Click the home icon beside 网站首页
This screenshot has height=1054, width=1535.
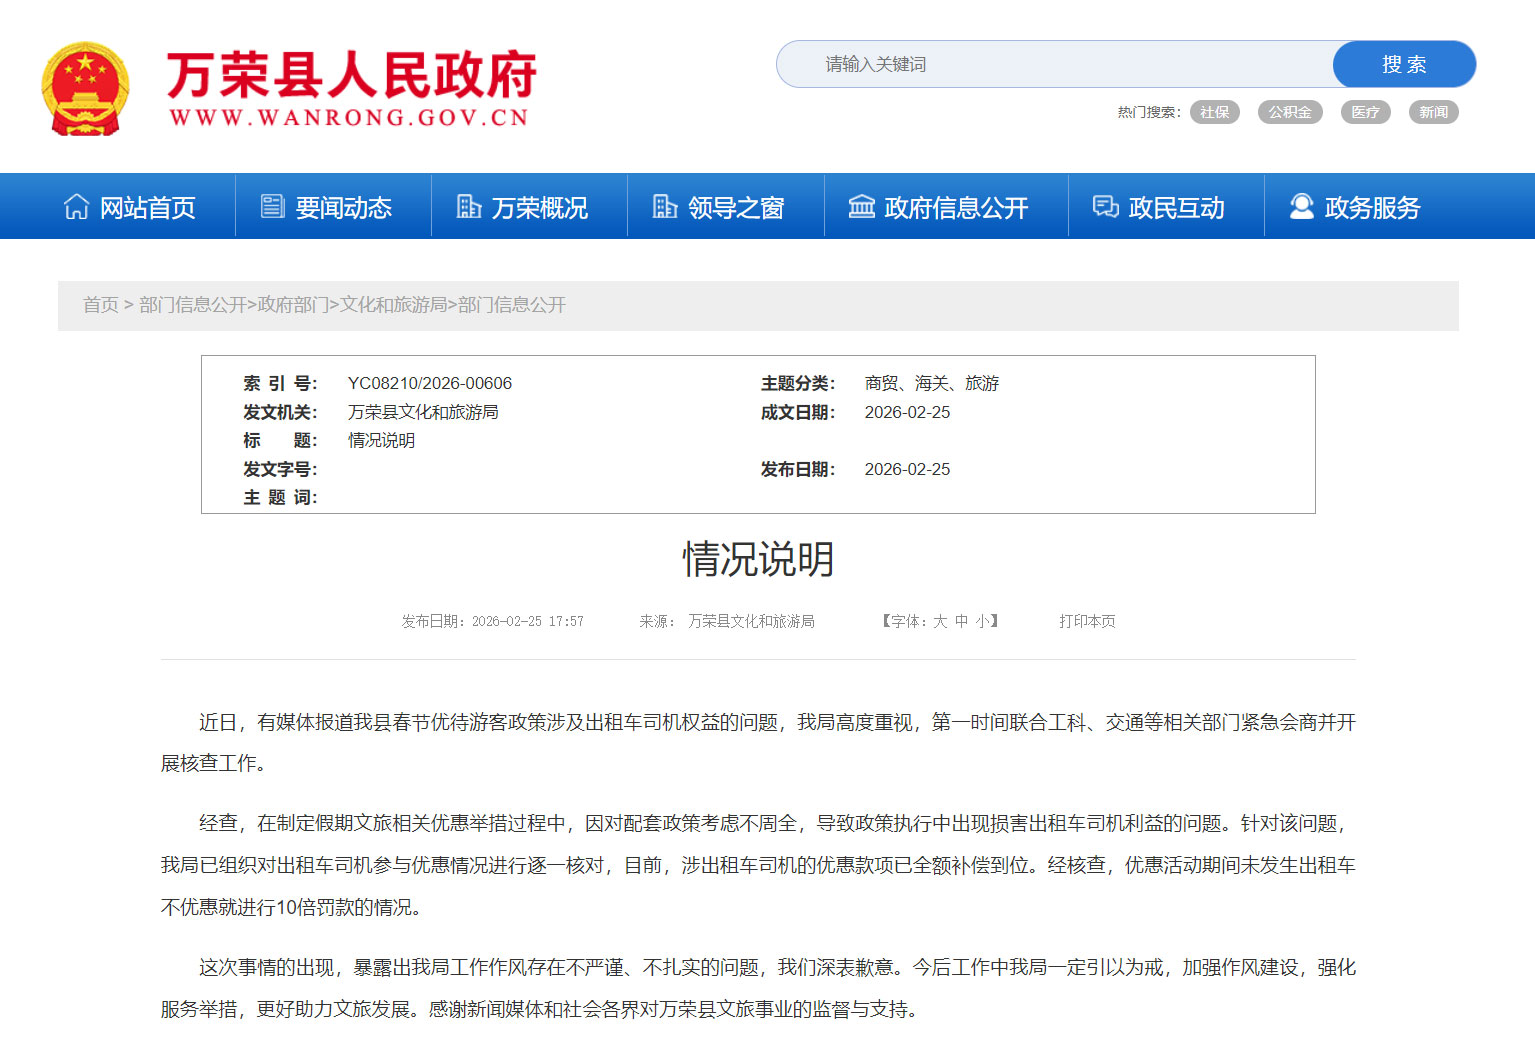(76, 206)
